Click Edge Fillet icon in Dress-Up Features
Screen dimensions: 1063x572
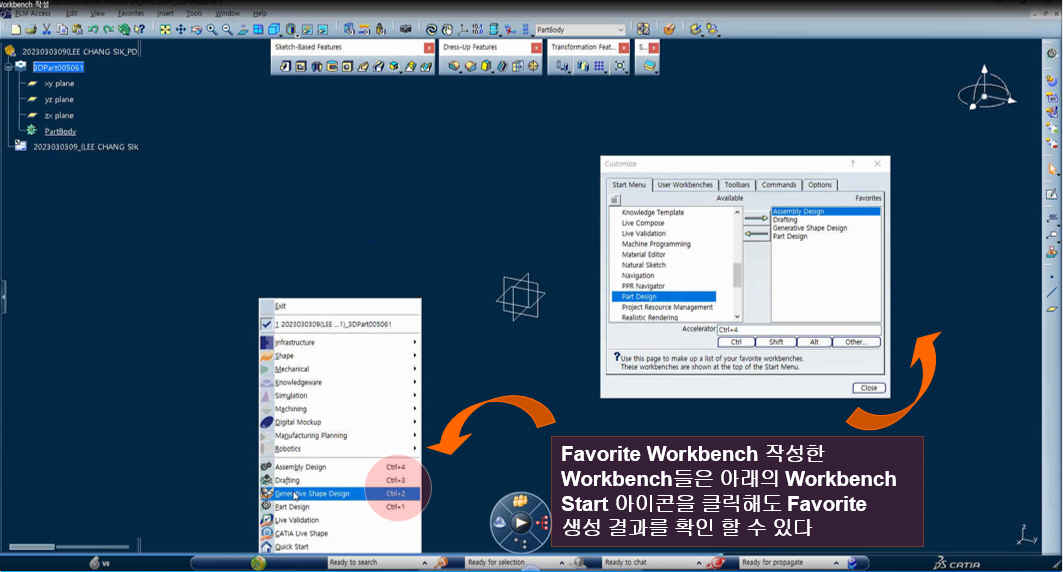pyautogui.click(x=454, y=66)
